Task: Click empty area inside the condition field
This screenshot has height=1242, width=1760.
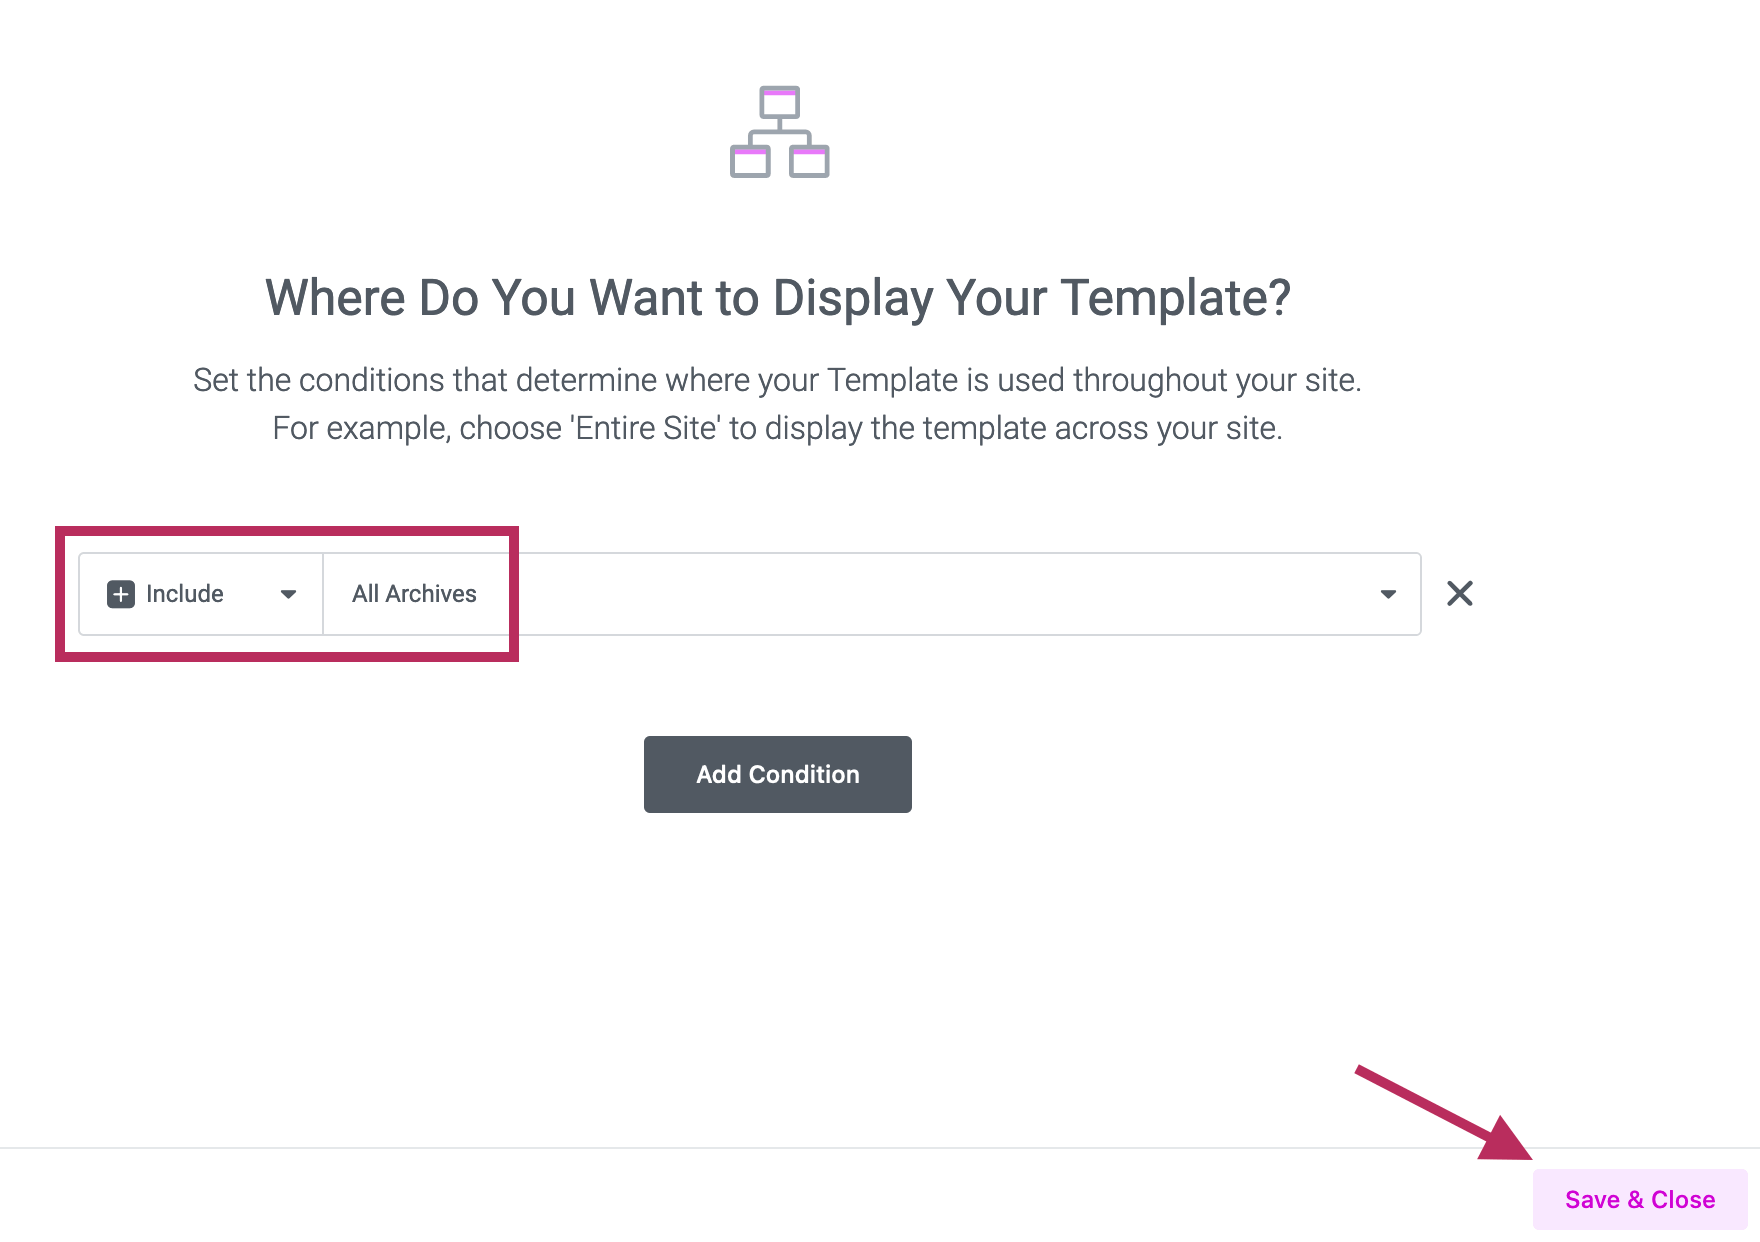Action: click(x=900, y=594)
